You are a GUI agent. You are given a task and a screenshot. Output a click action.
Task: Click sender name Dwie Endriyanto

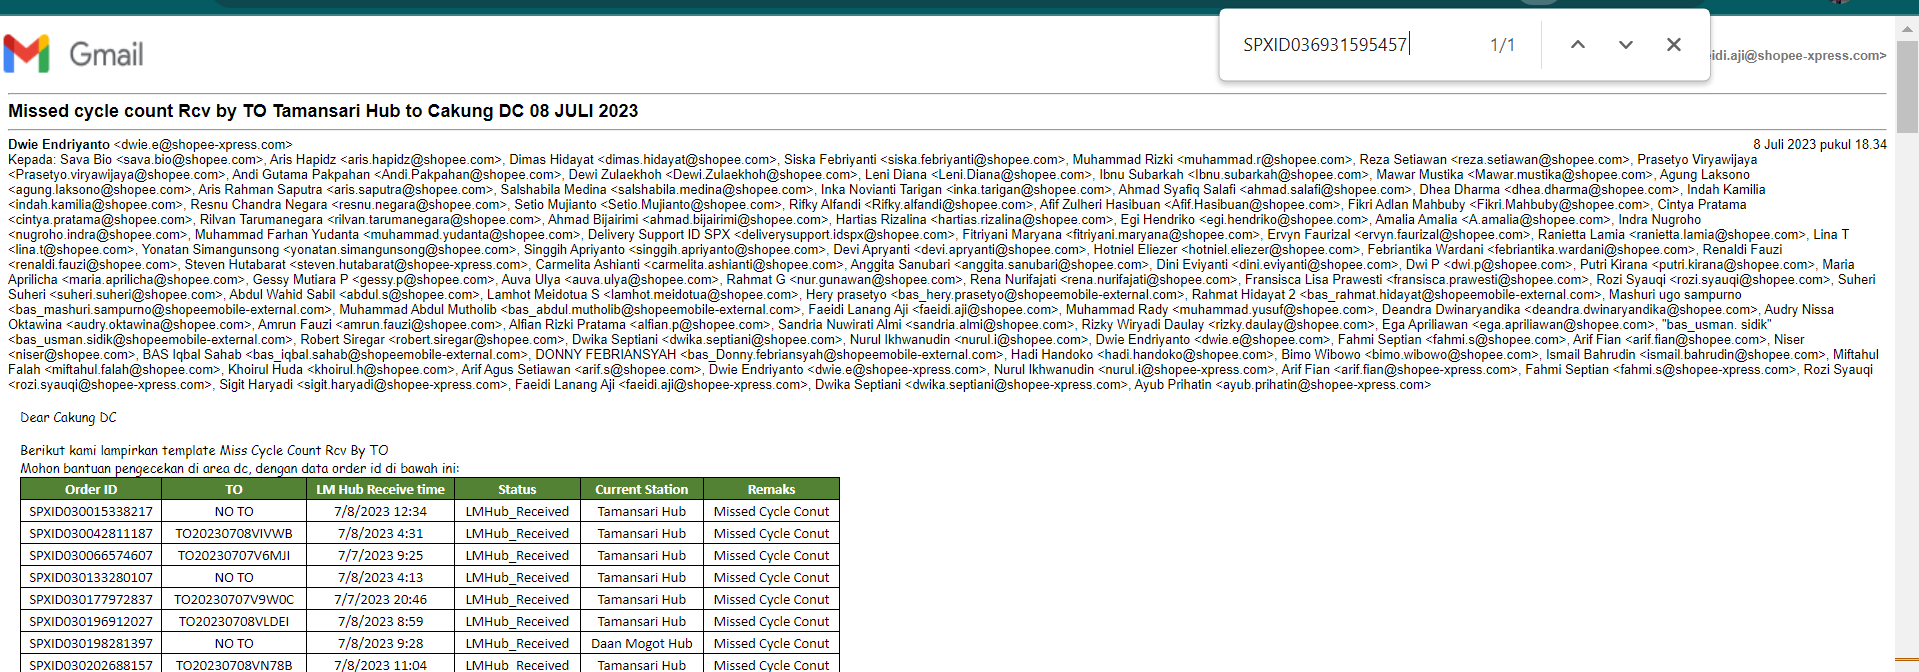pyautogui.click(x=59, y=145)
